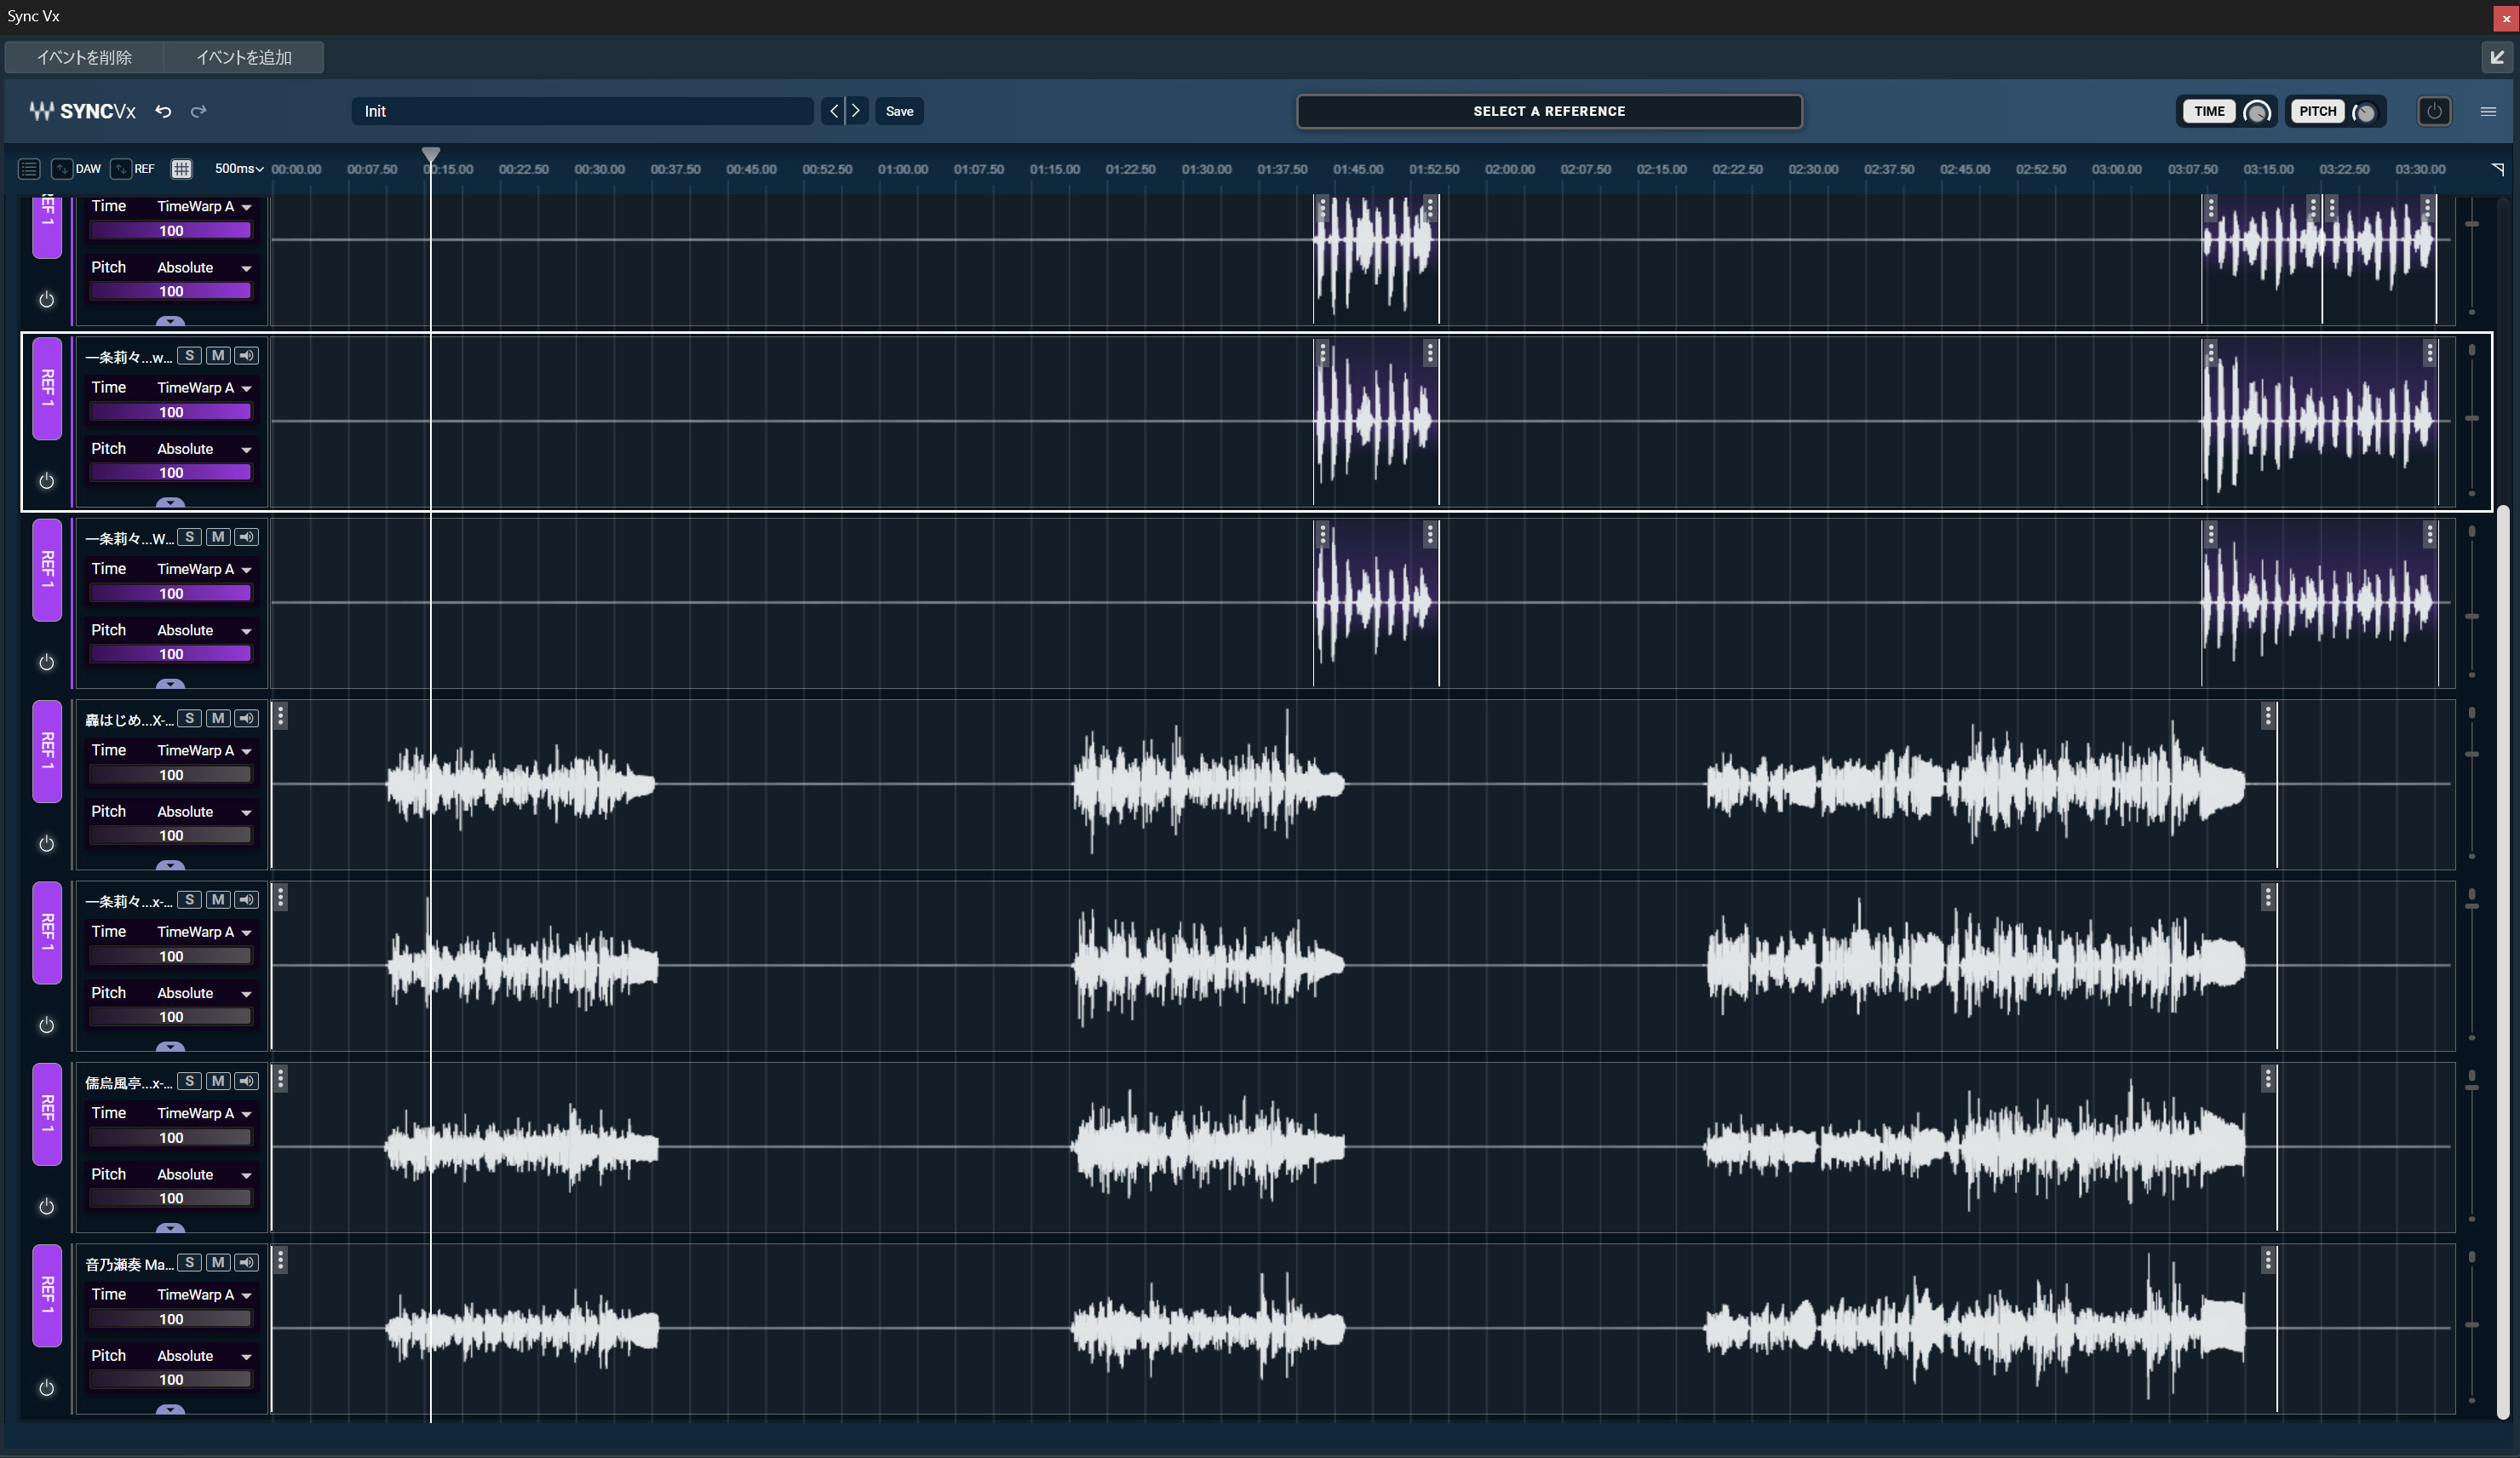Click the Save preset button

click(x=898, y=111)
